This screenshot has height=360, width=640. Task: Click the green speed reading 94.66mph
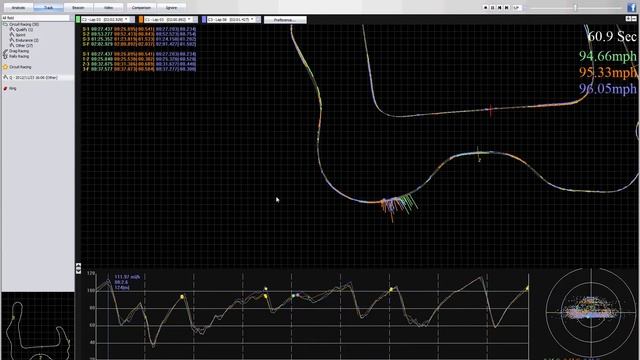pyautogui.click(x=607, y=56)
